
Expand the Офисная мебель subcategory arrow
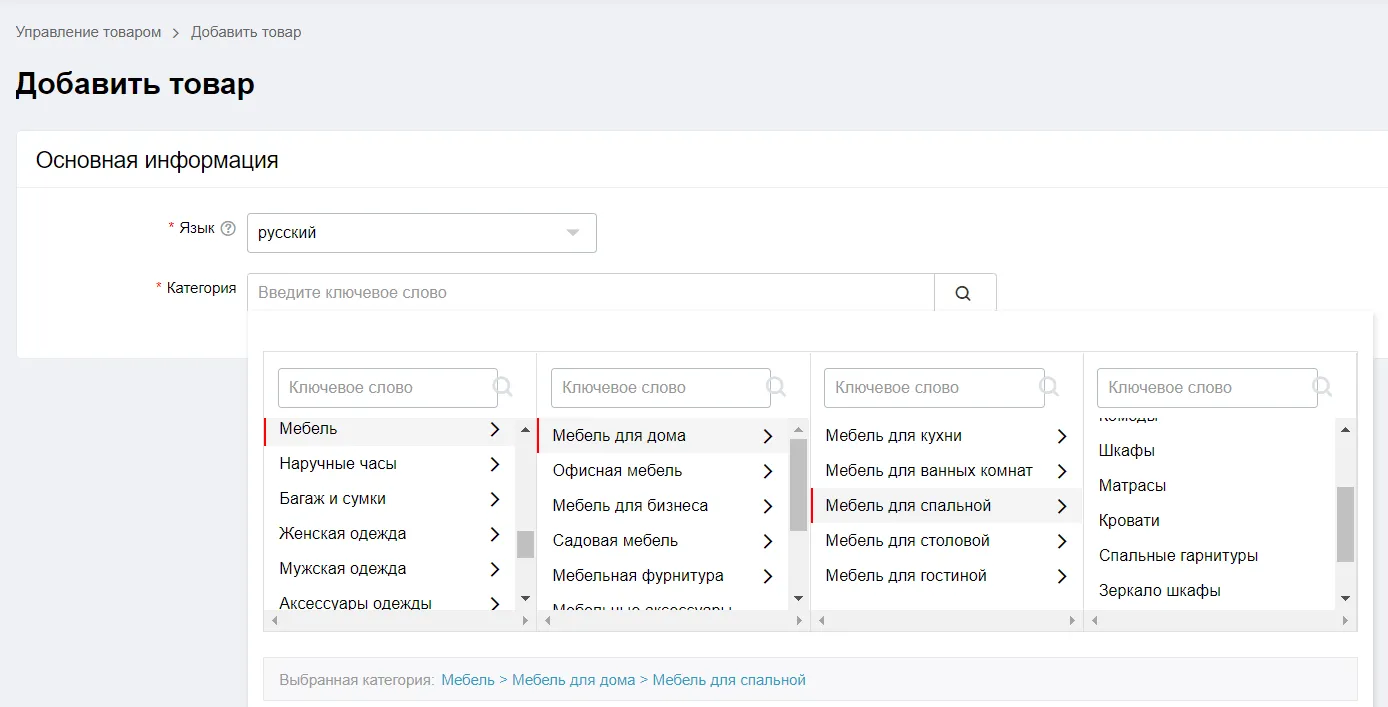pyautogui.click(x=768, y=471)
